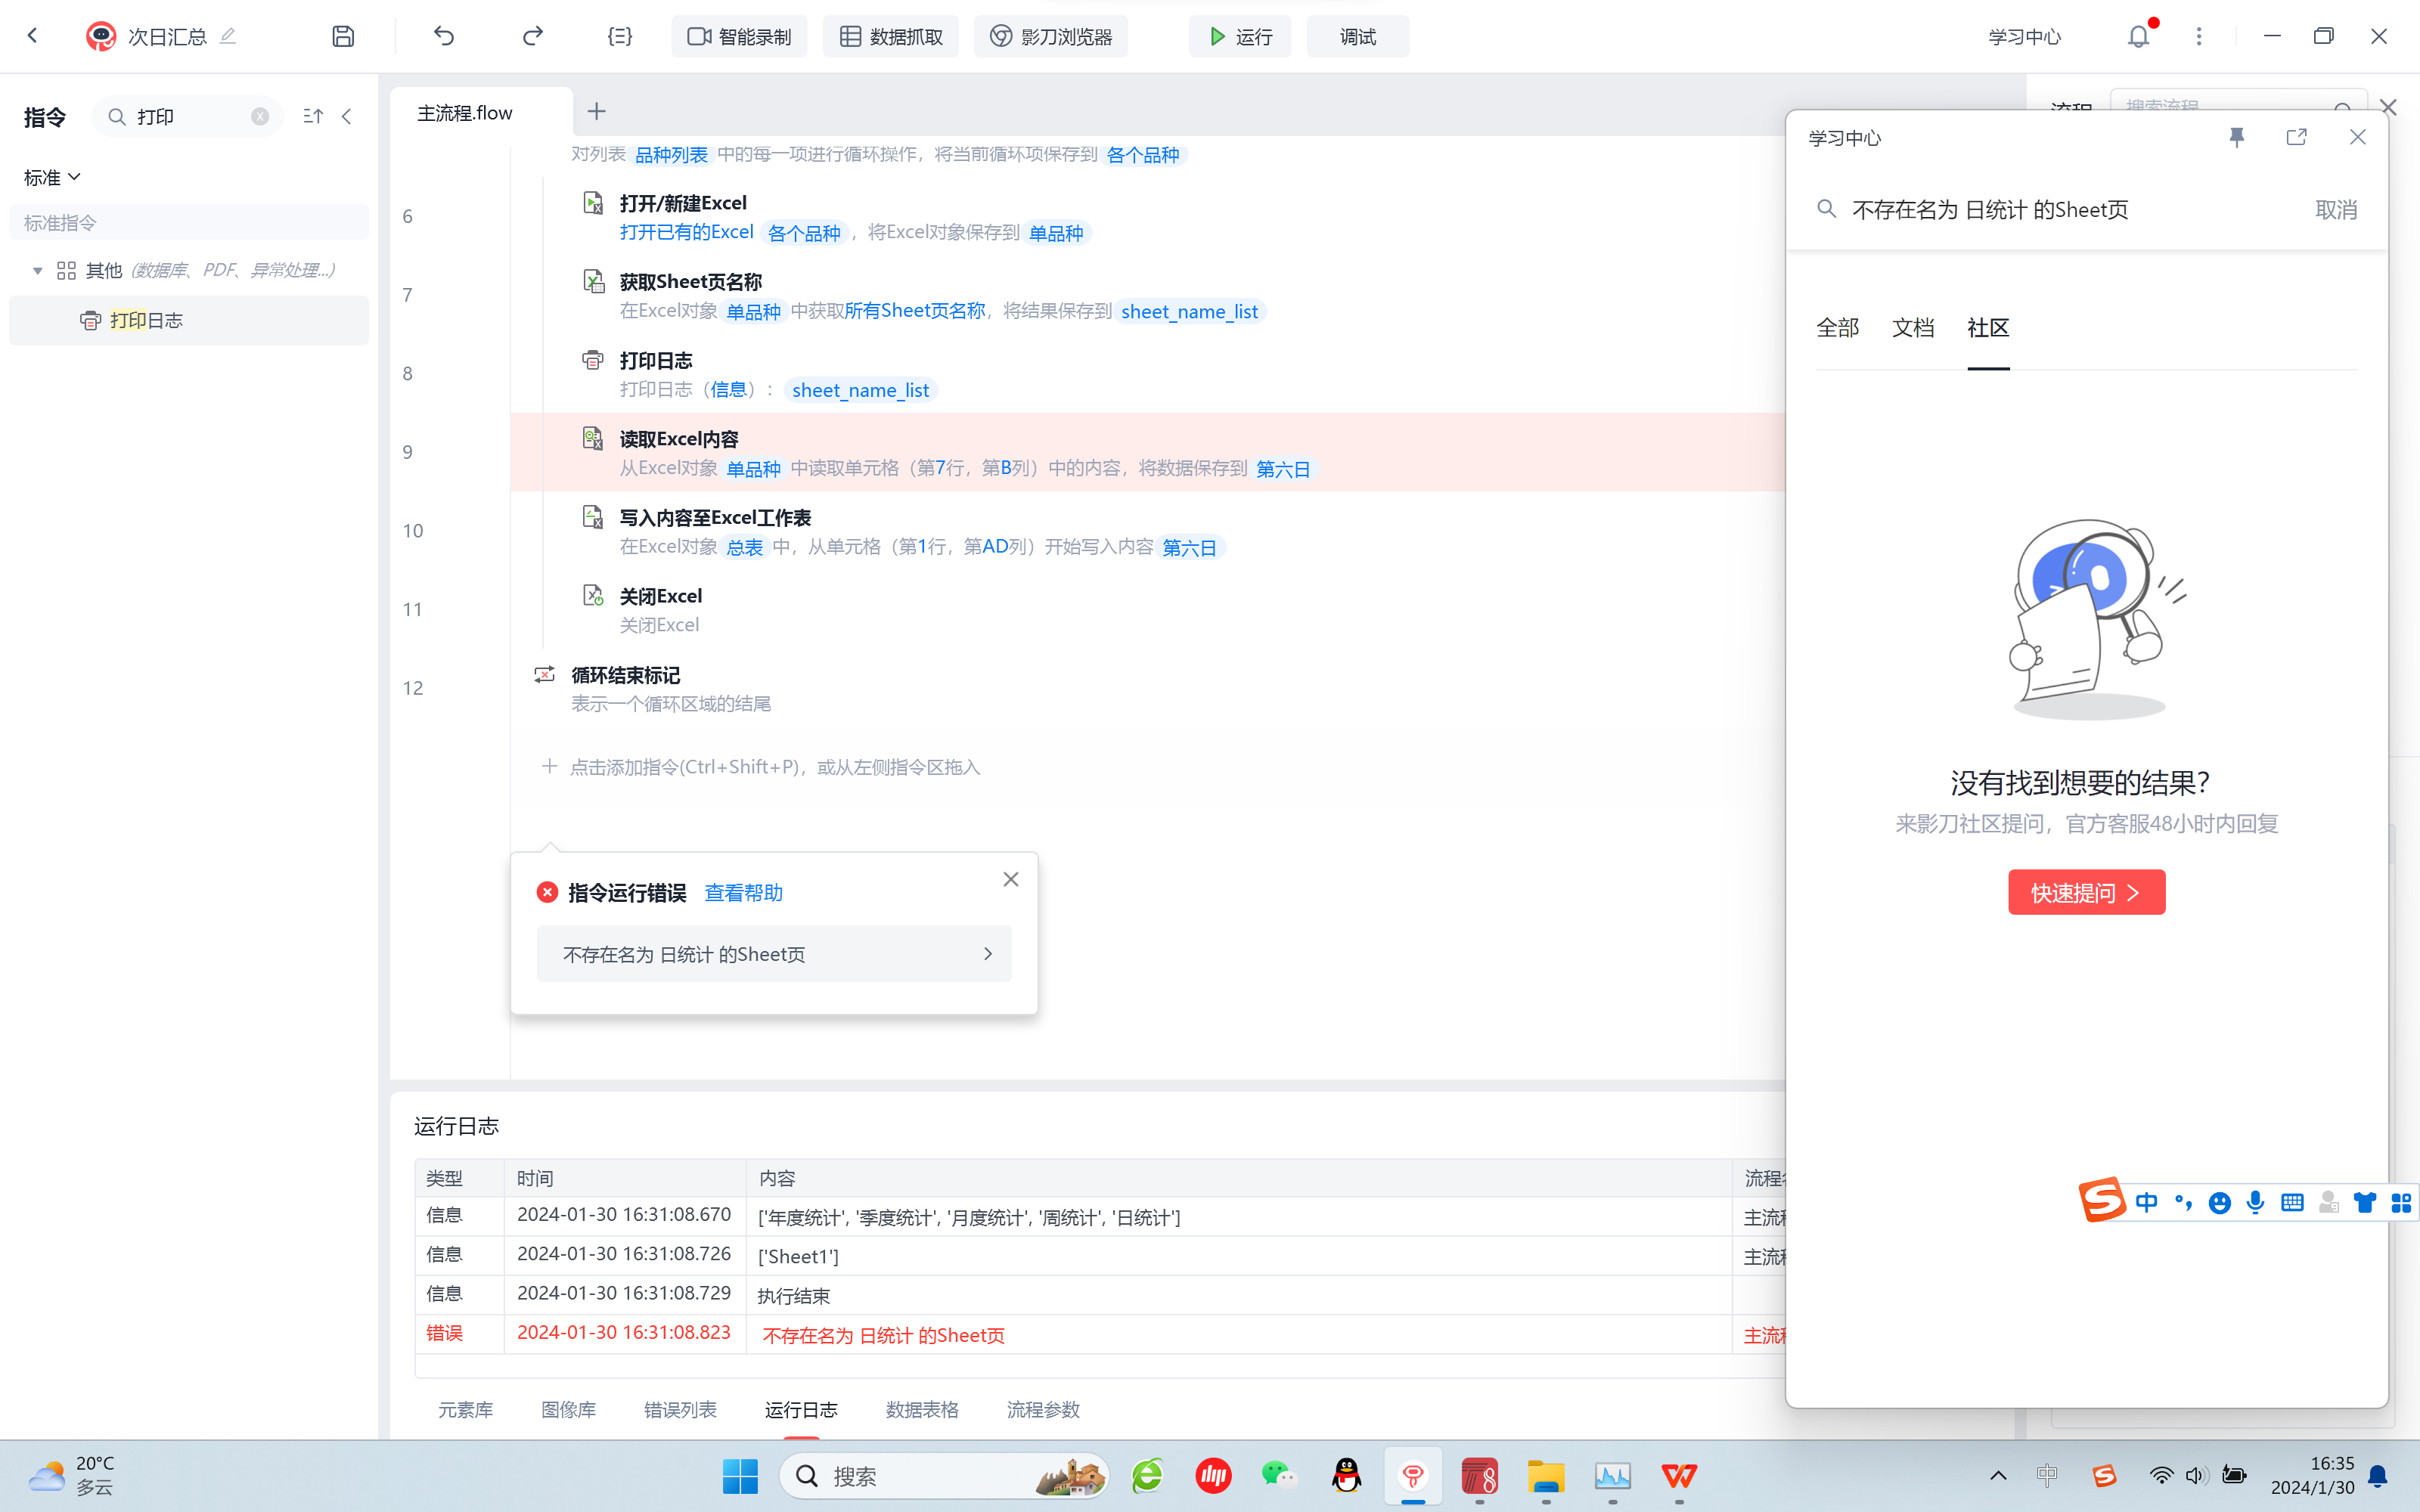The image size is (2420, 1512).
Task: Click the notification bell icon
Action: point(2137,37)
